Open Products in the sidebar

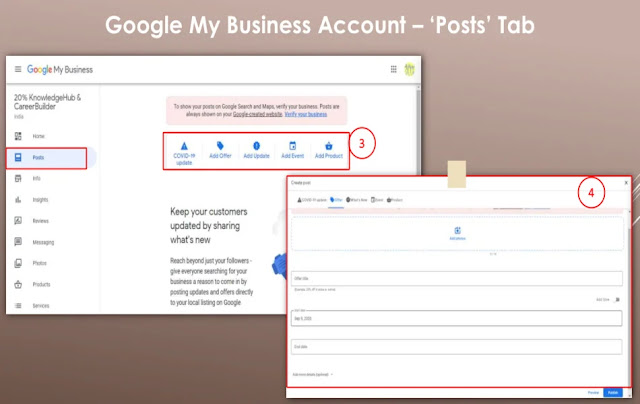click(x=41, y=284)
